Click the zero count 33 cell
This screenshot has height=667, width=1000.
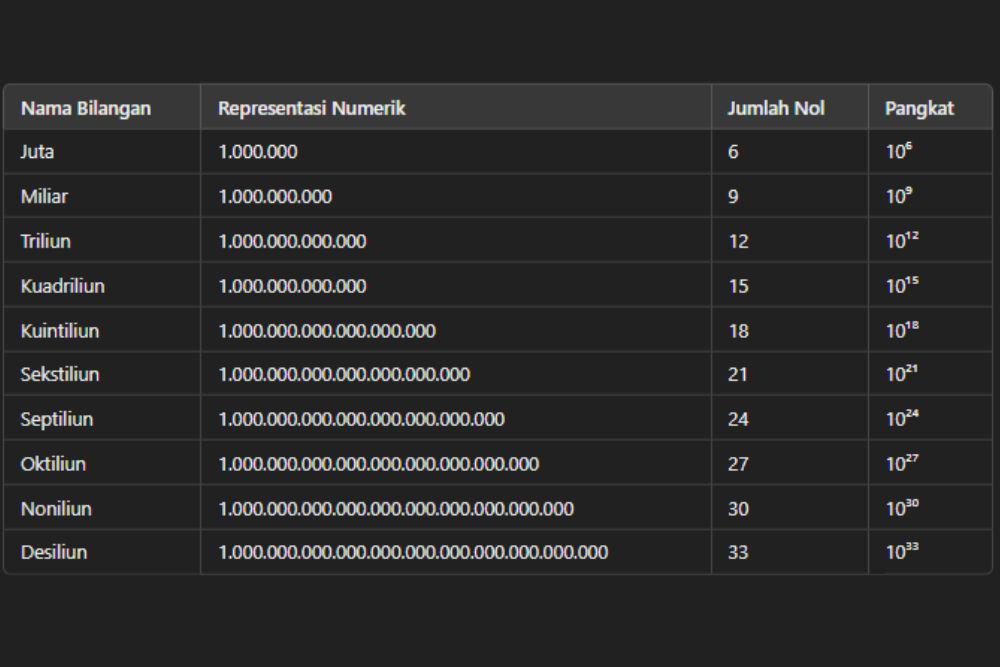pos(738,552)
